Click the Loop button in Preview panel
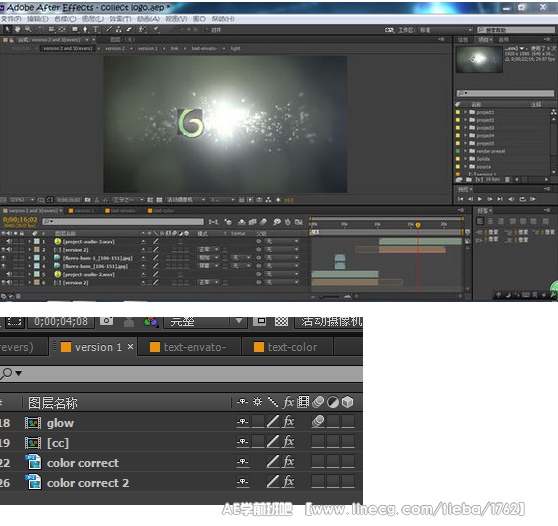Screen dimensions: 558x526 coord(522,199)
